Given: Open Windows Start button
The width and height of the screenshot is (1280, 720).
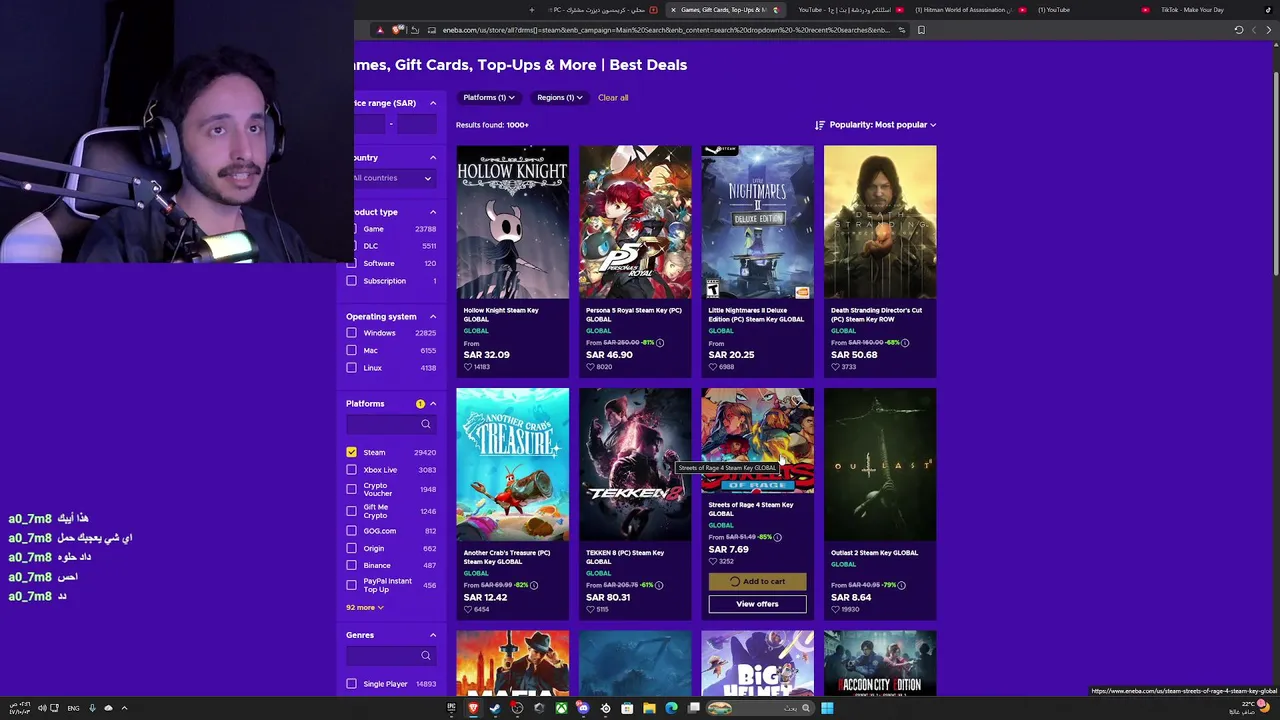Looking at the screenshot, I should pyautogui.click(x=827, y=708).
